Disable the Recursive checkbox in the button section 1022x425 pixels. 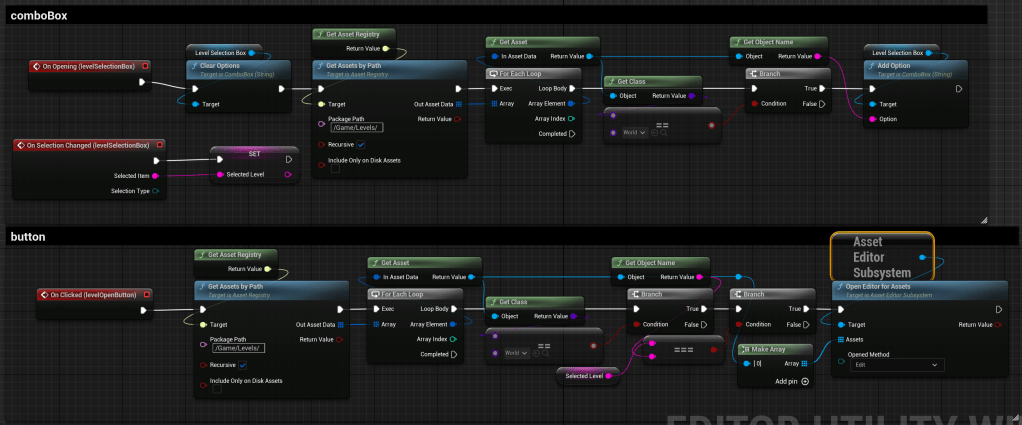click(x=243, y=365)
